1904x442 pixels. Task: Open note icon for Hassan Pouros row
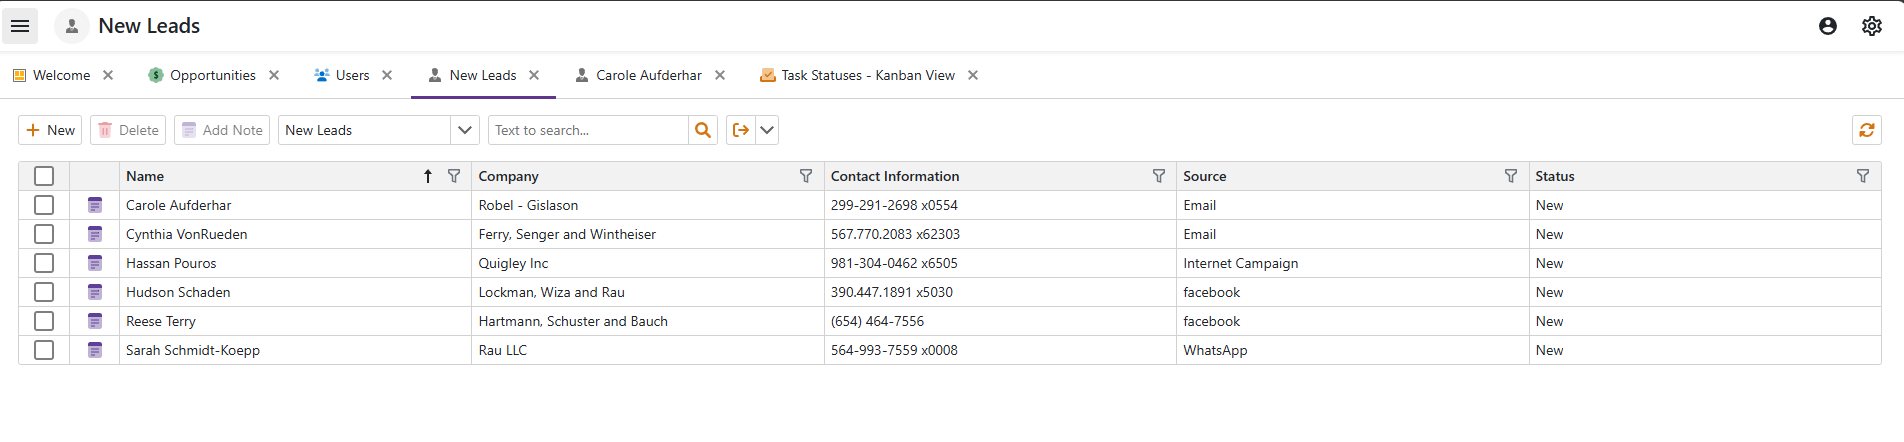95,263
